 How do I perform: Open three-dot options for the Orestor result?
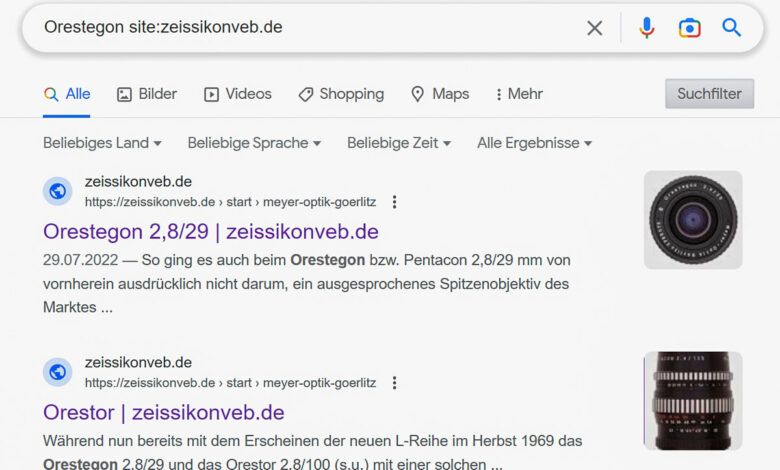pyautogui.click(x=394, y=383)
